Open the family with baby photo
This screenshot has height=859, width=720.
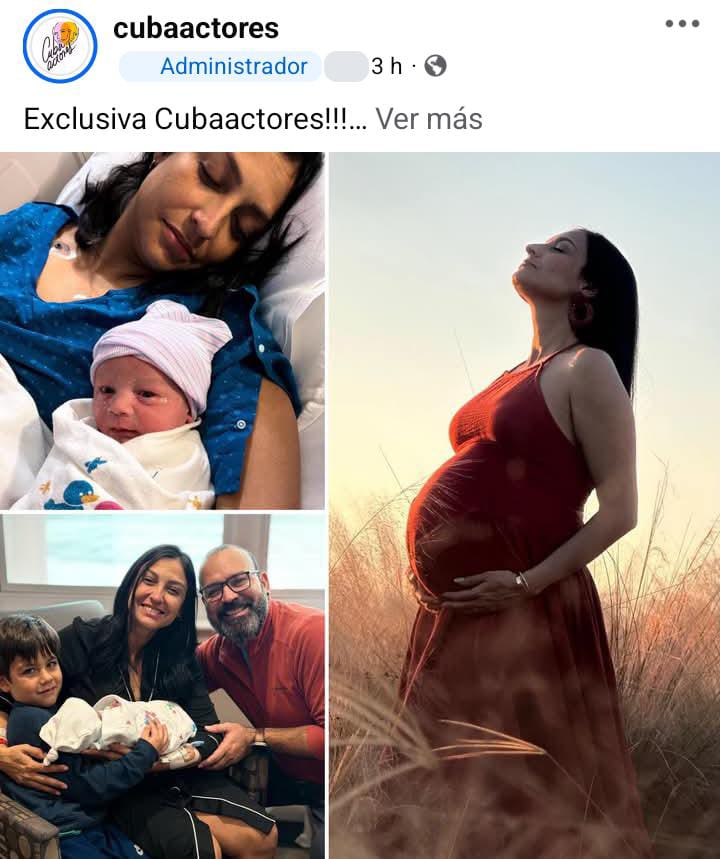click(162, 686)
